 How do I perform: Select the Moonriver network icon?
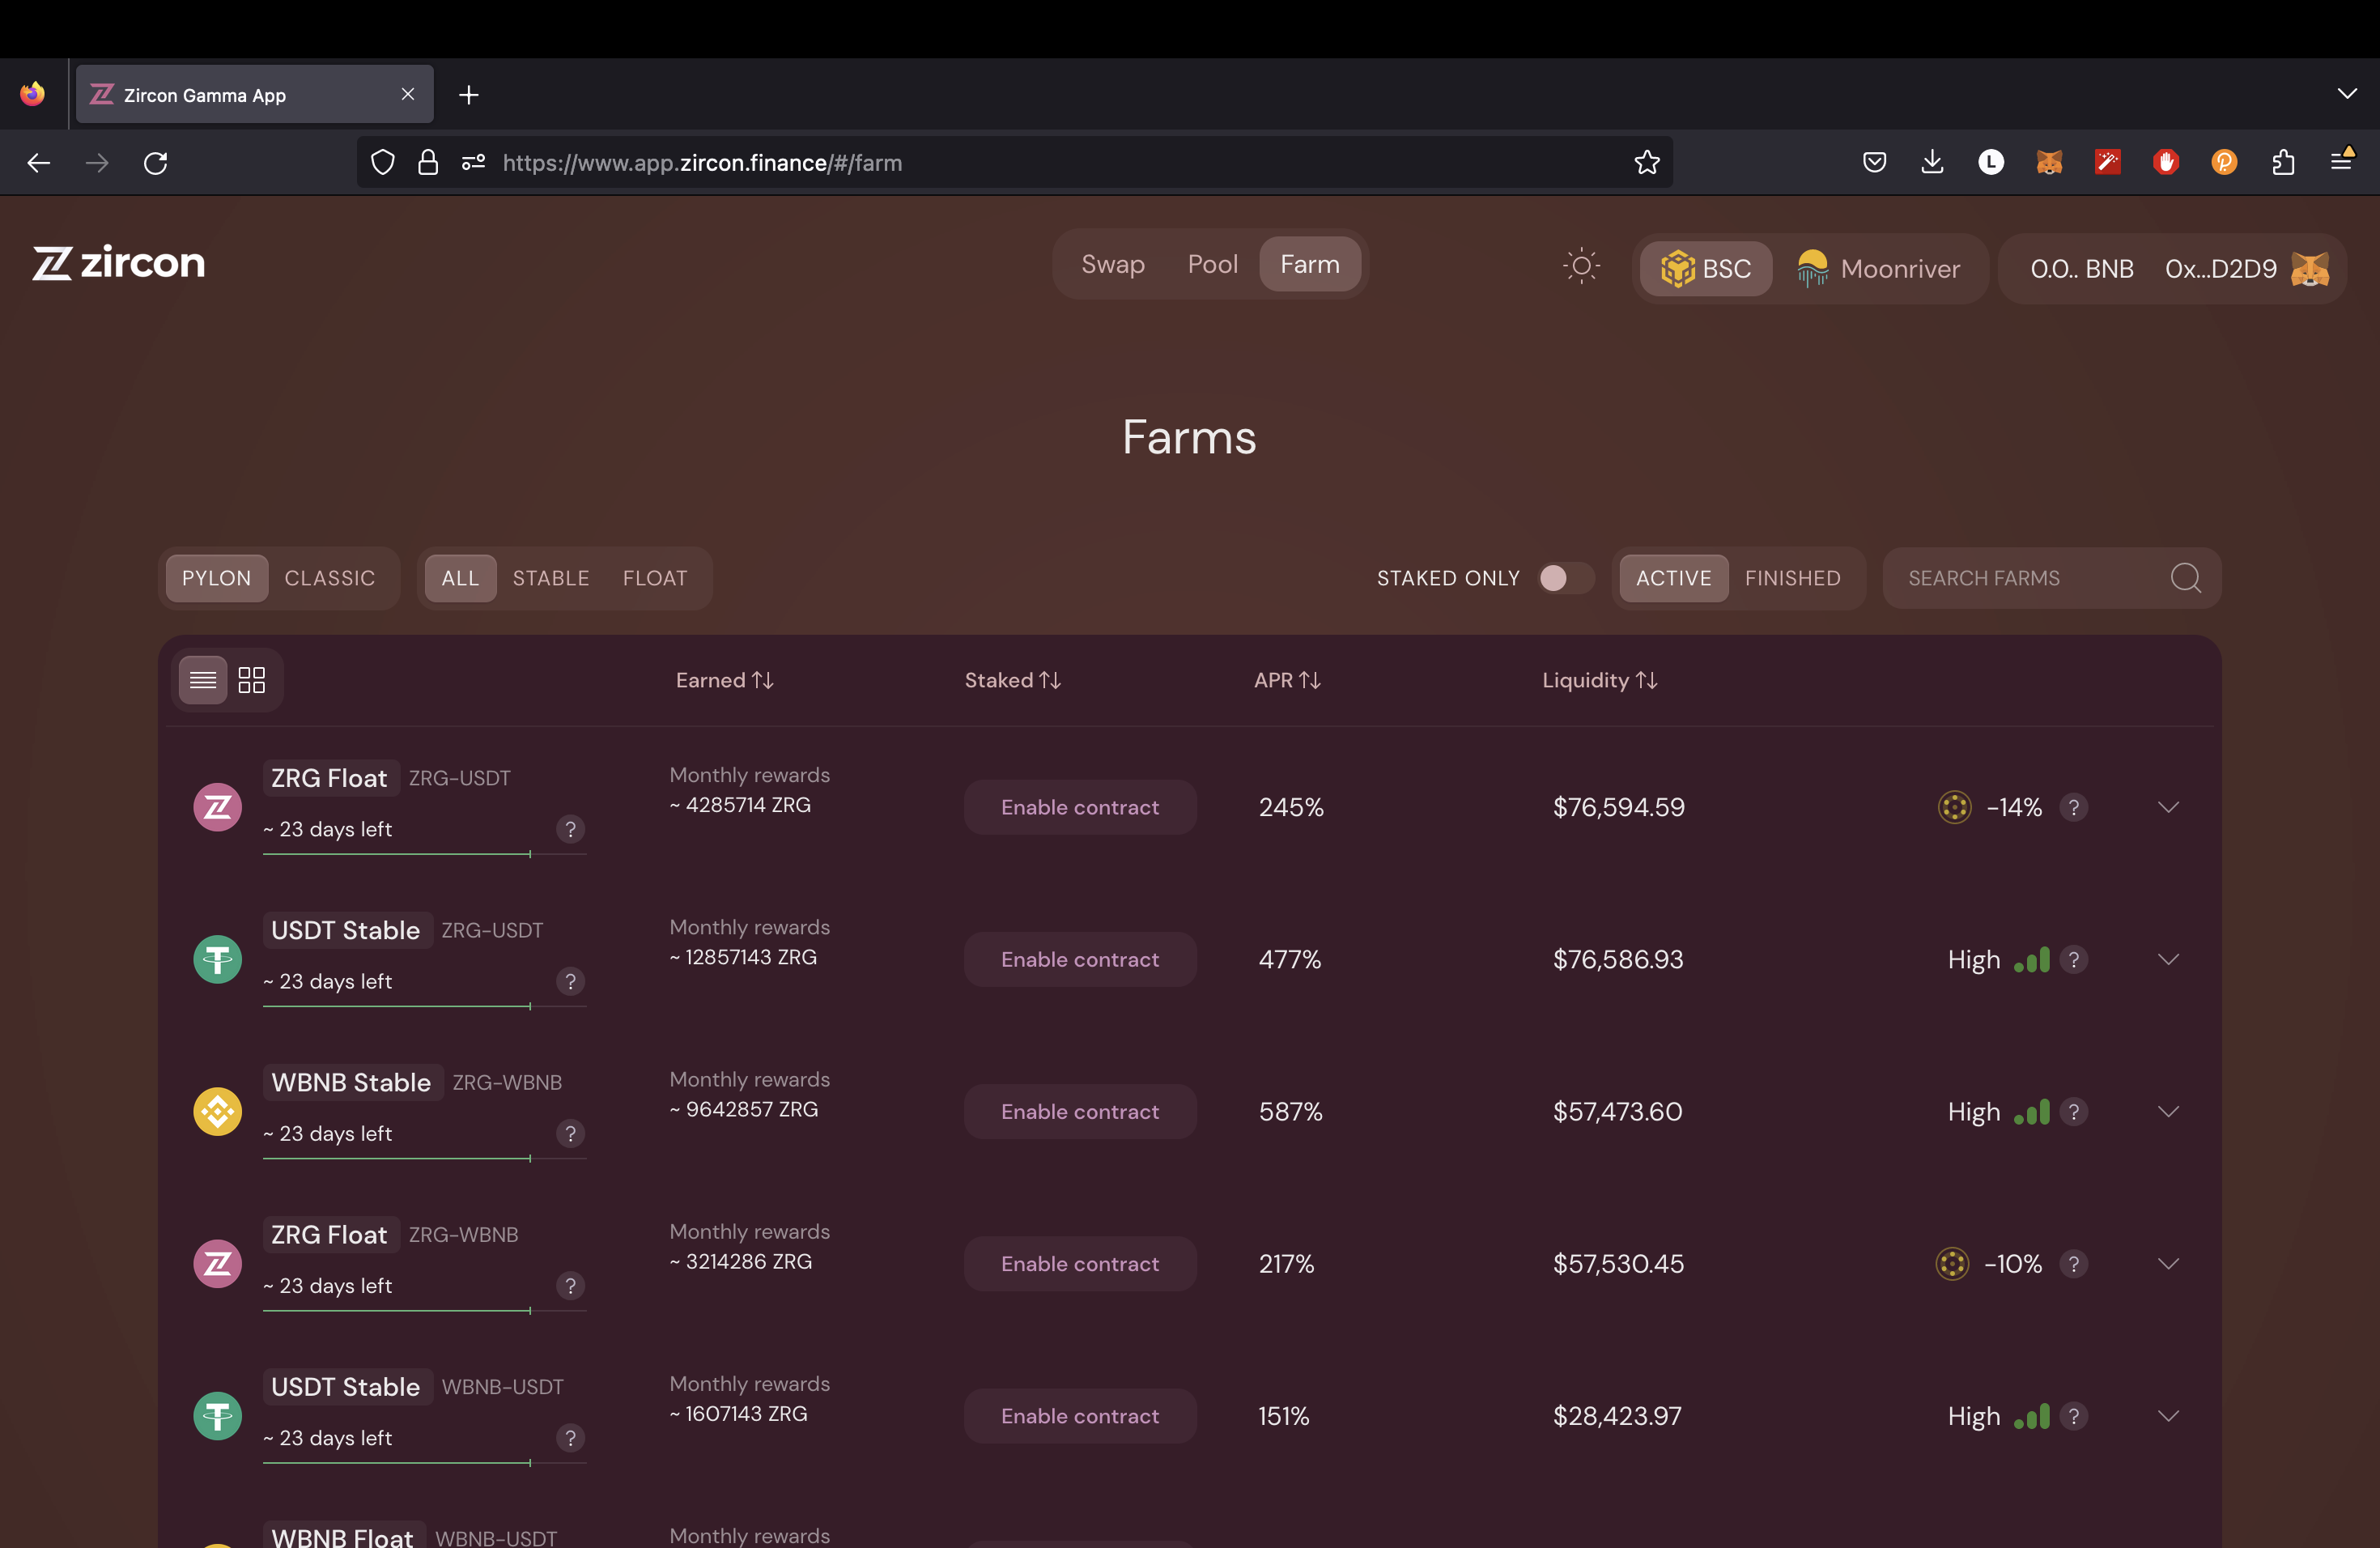[1813, 267]
